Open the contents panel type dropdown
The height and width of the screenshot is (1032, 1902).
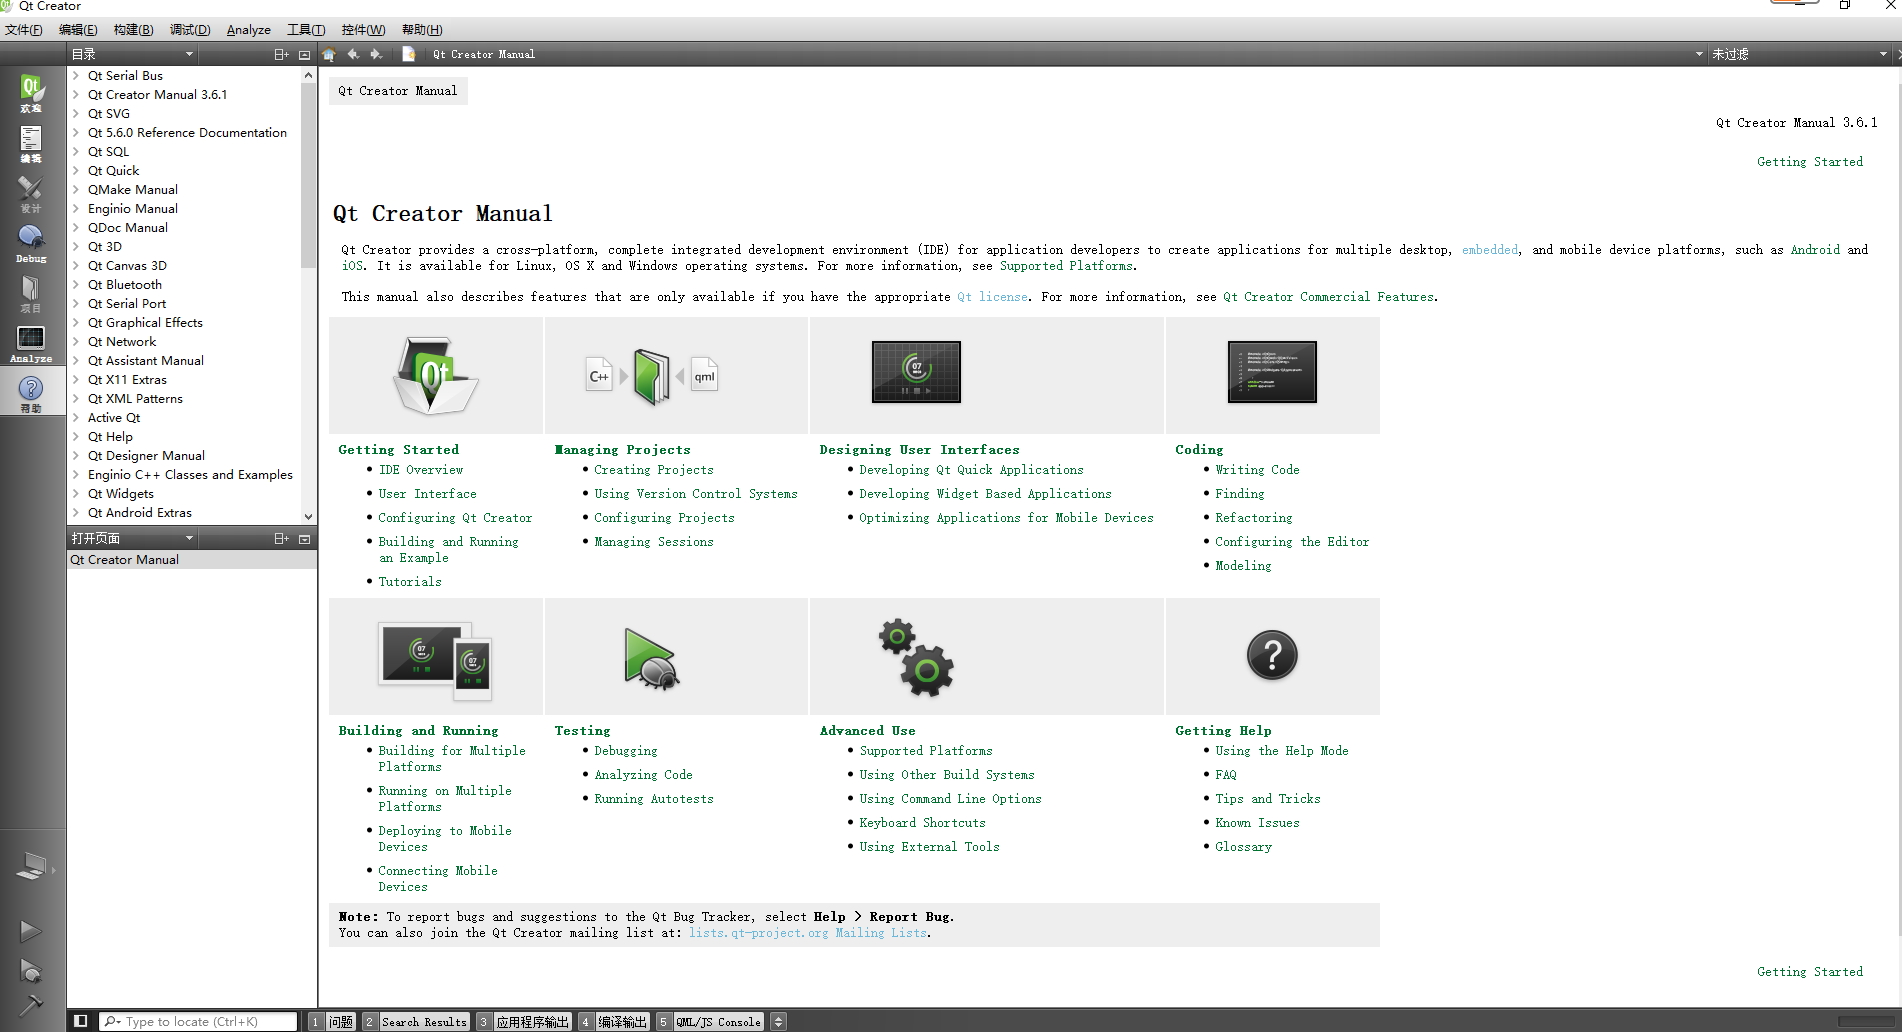click(x=132, y=54)
